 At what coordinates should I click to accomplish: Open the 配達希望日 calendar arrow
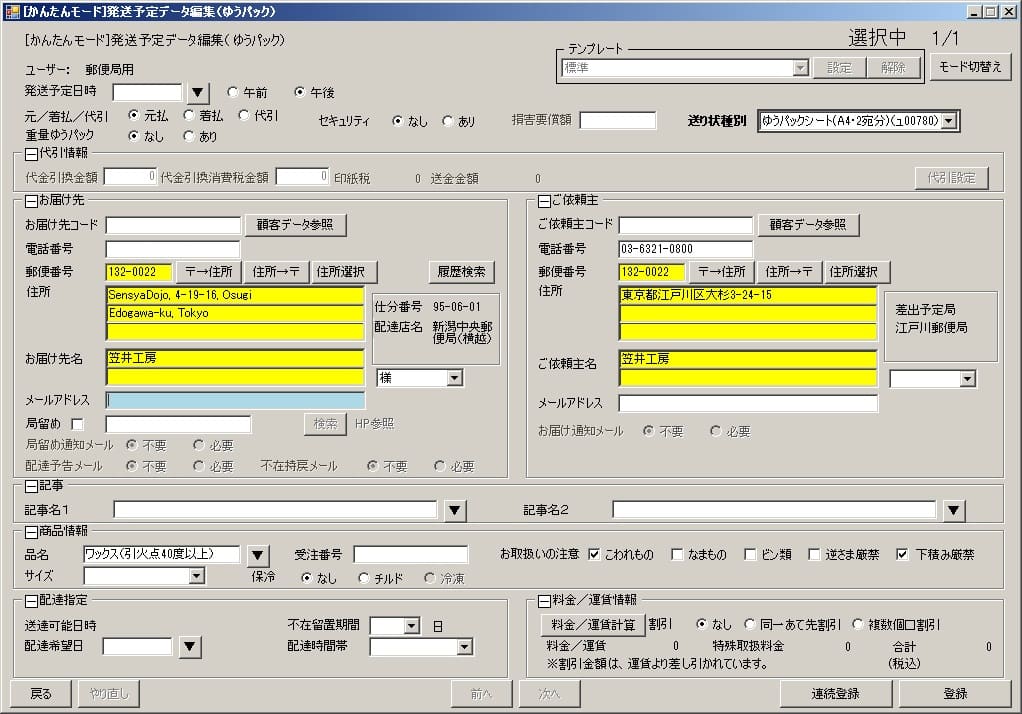click(x=190, y=647)
